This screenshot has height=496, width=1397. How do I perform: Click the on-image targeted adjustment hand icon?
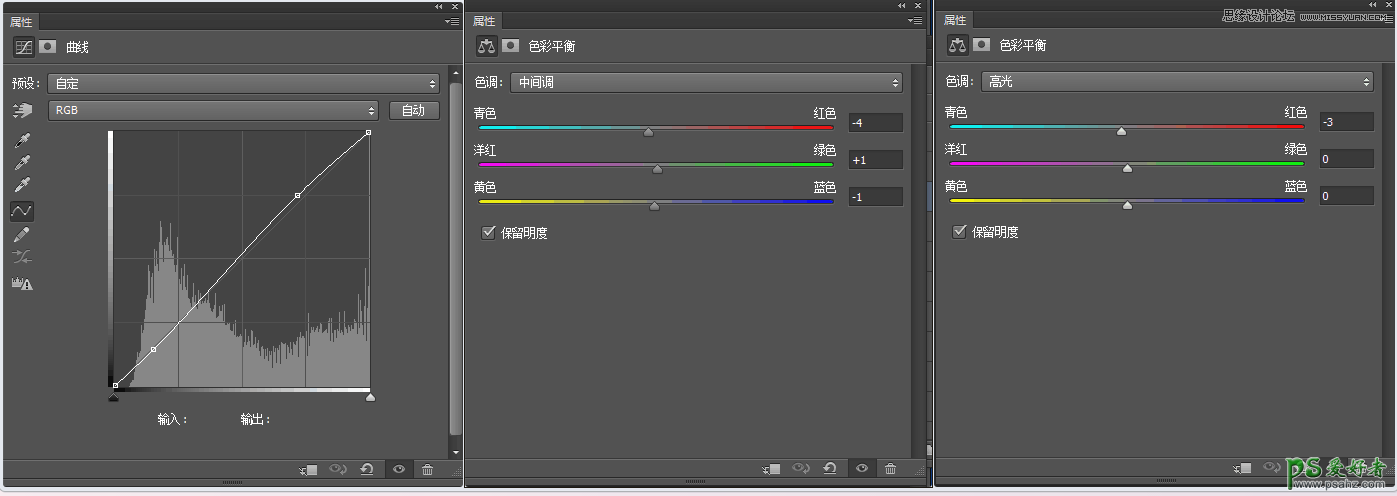(x=22, y=110)
